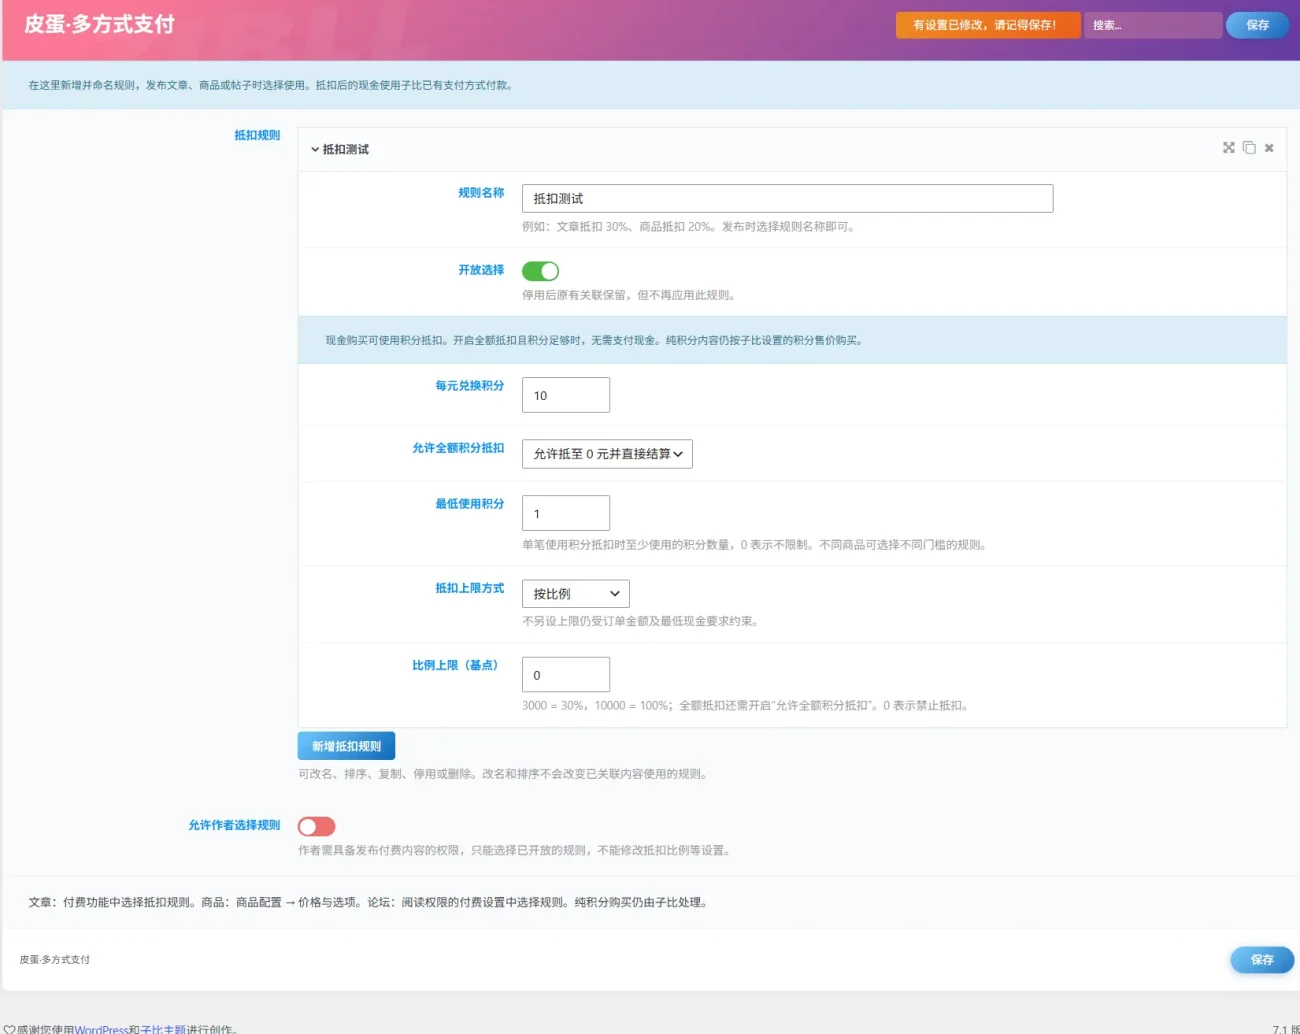Viewport: 1300px width, 1034px height.
Task: Click the 皮蛋·多方式支付 header title
Action: 99,24
